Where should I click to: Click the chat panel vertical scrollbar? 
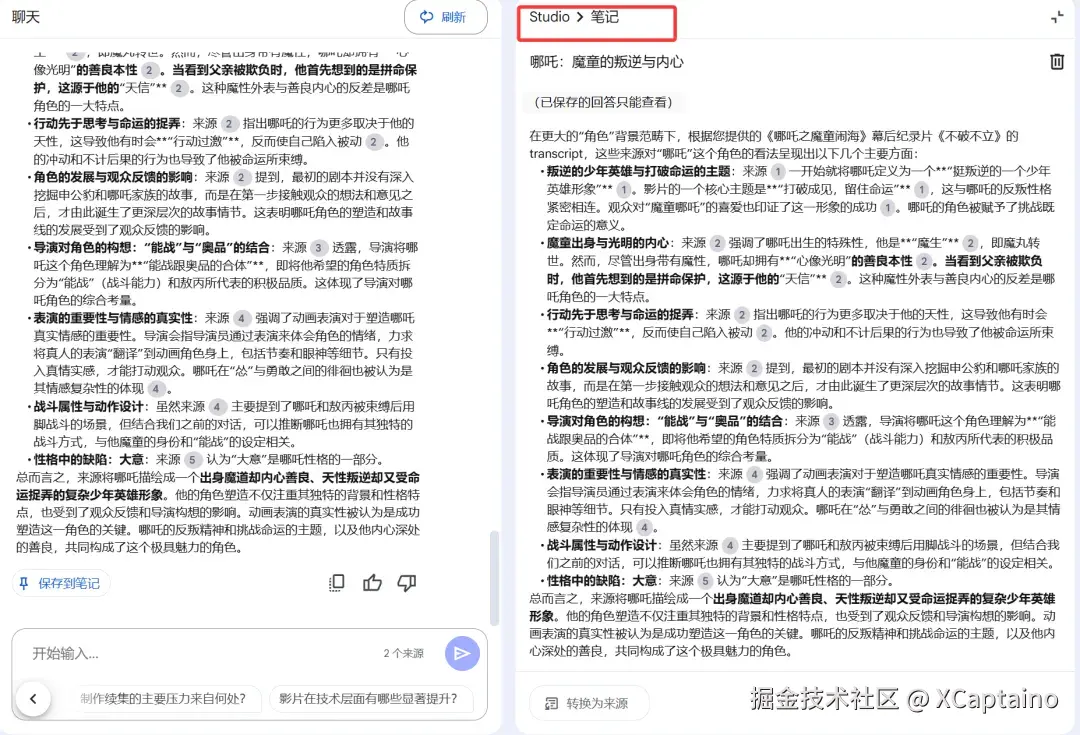[x=493, y=577]
